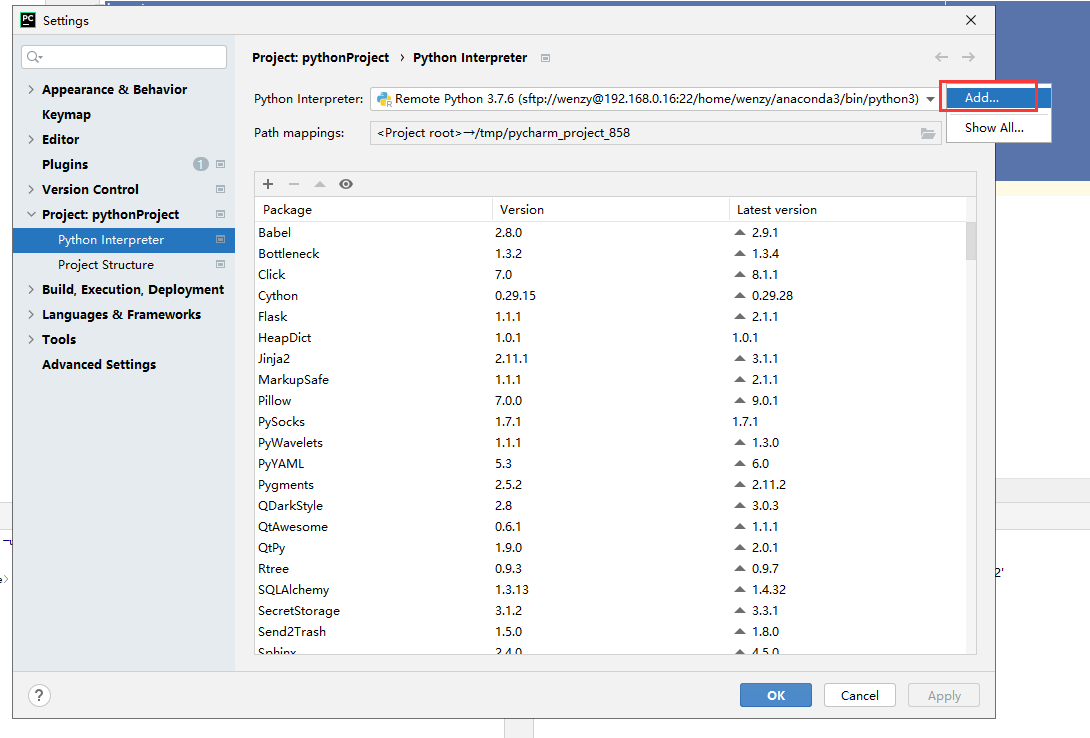Screen dimensions: 1090x738
Task: Expand Appearance & Behavior section
Action: (31, 90)
